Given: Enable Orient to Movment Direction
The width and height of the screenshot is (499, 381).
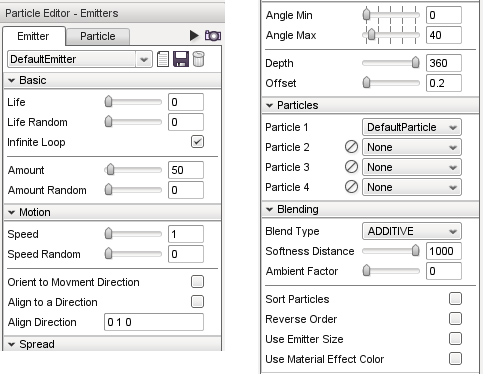Looking at the screenshot, I should pyautogui.click(x=197, y=282).
